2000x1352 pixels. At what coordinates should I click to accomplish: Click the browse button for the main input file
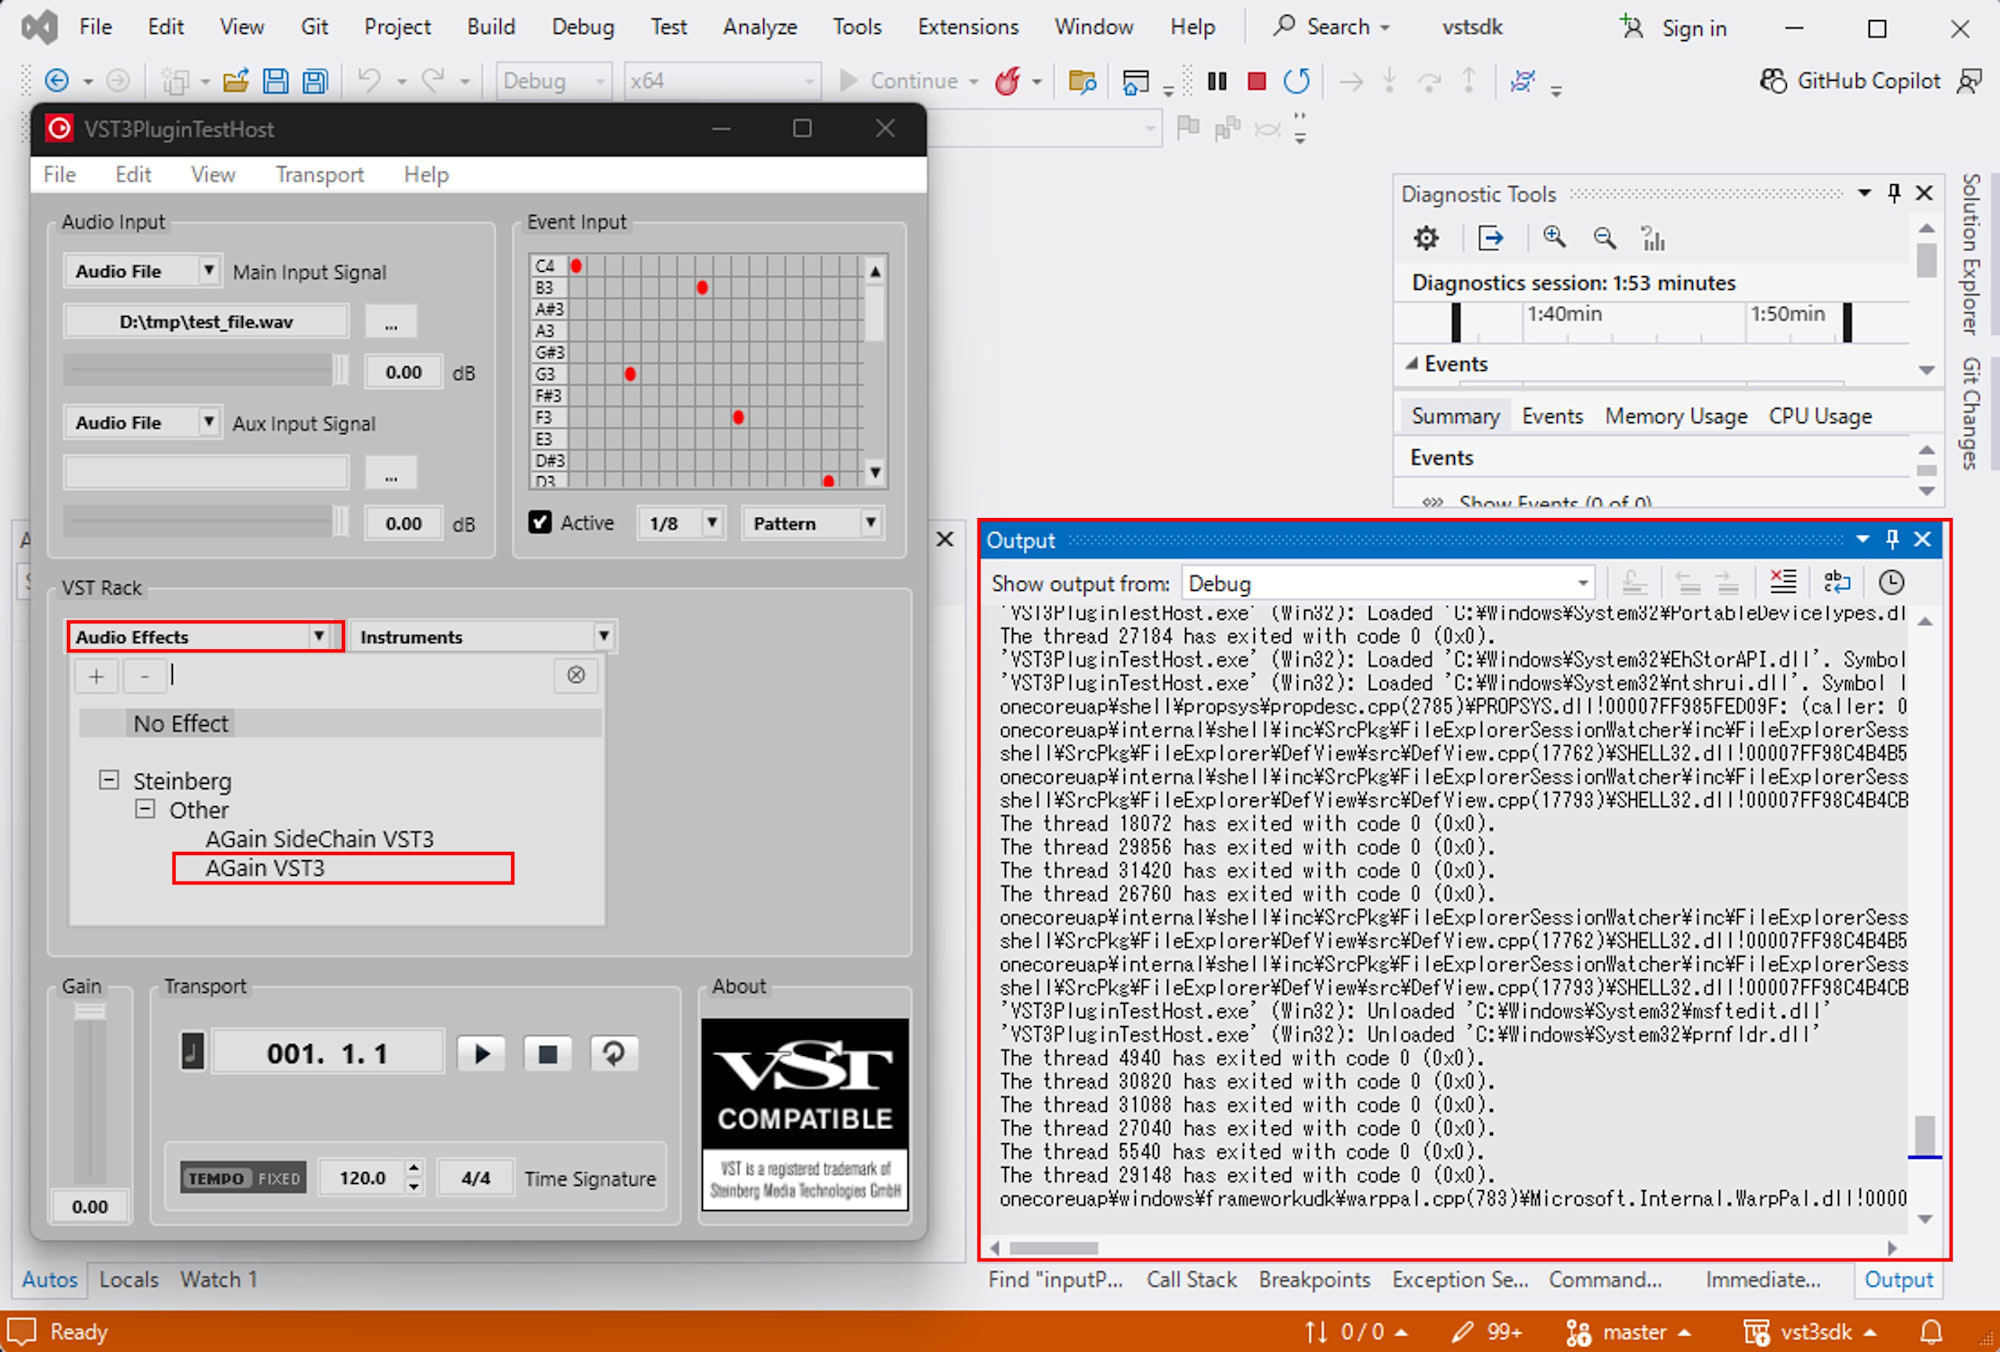pyautogui.click(x=390, y=321)
